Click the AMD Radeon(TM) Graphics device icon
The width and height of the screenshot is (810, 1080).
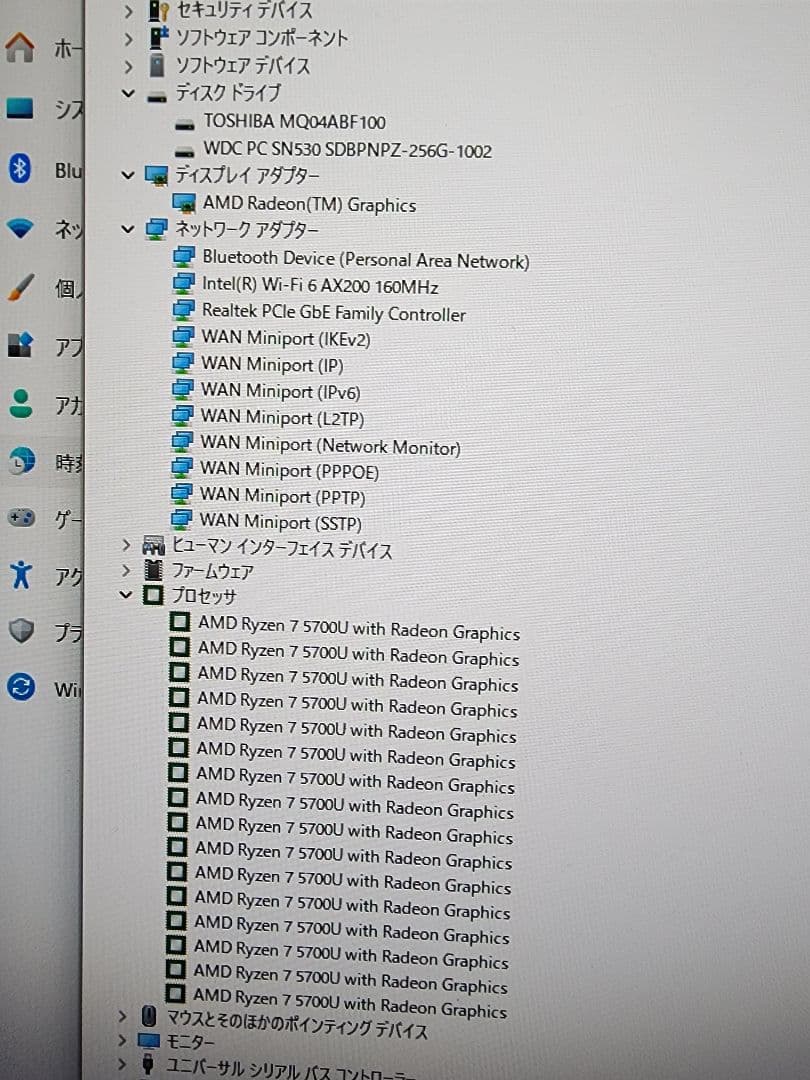(184, 203)
